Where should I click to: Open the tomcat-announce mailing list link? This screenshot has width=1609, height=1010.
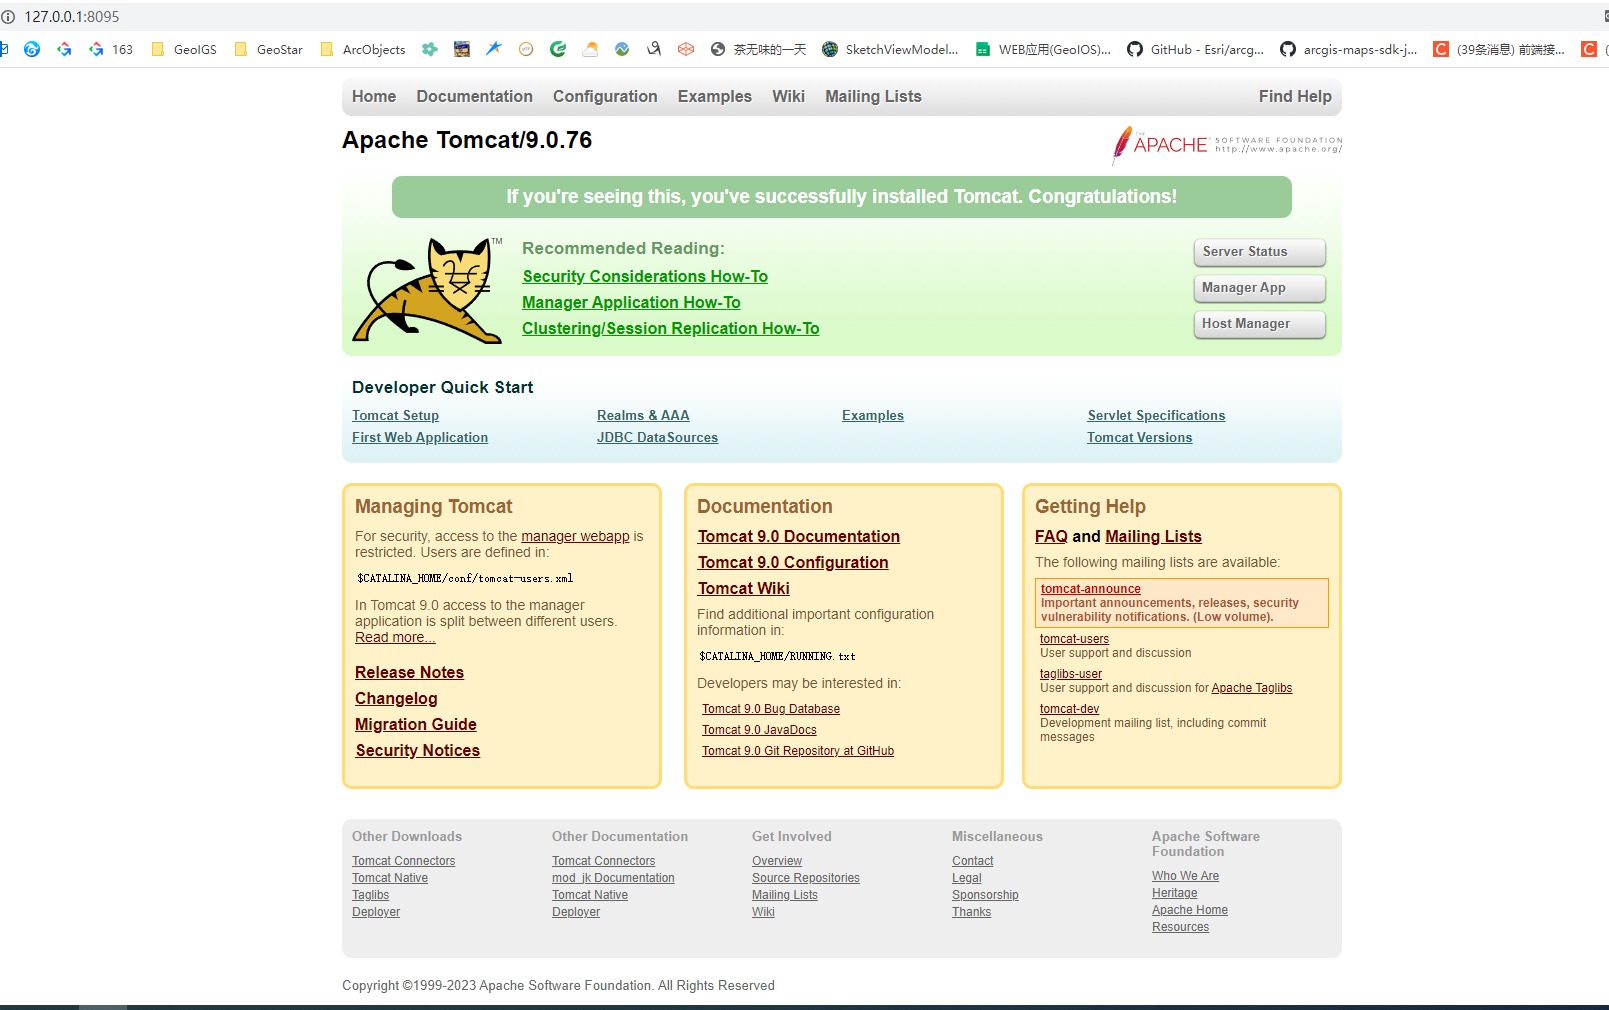[1091, 589]
